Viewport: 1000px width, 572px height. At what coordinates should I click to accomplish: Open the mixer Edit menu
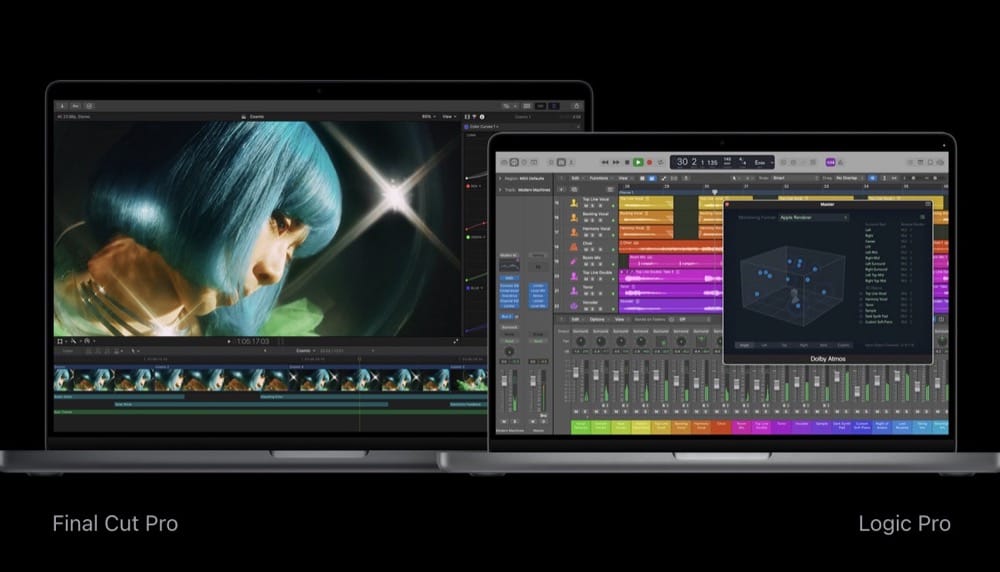[575, 319]
